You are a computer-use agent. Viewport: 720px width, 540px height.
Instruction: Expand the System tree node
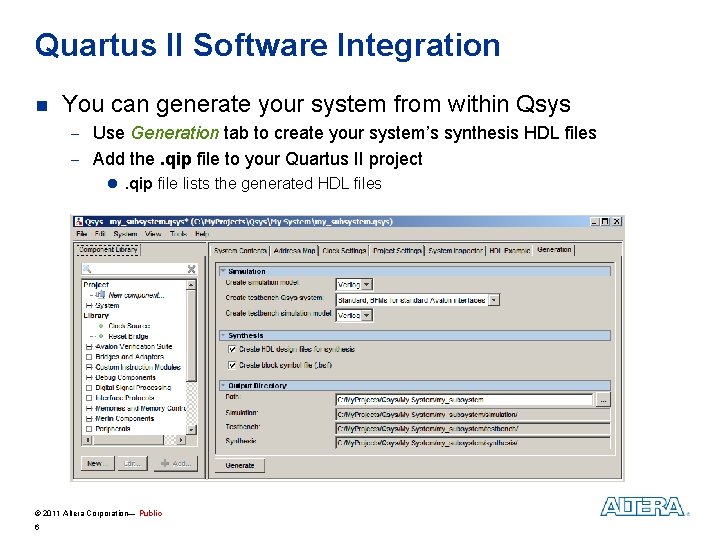pos(89,305)
